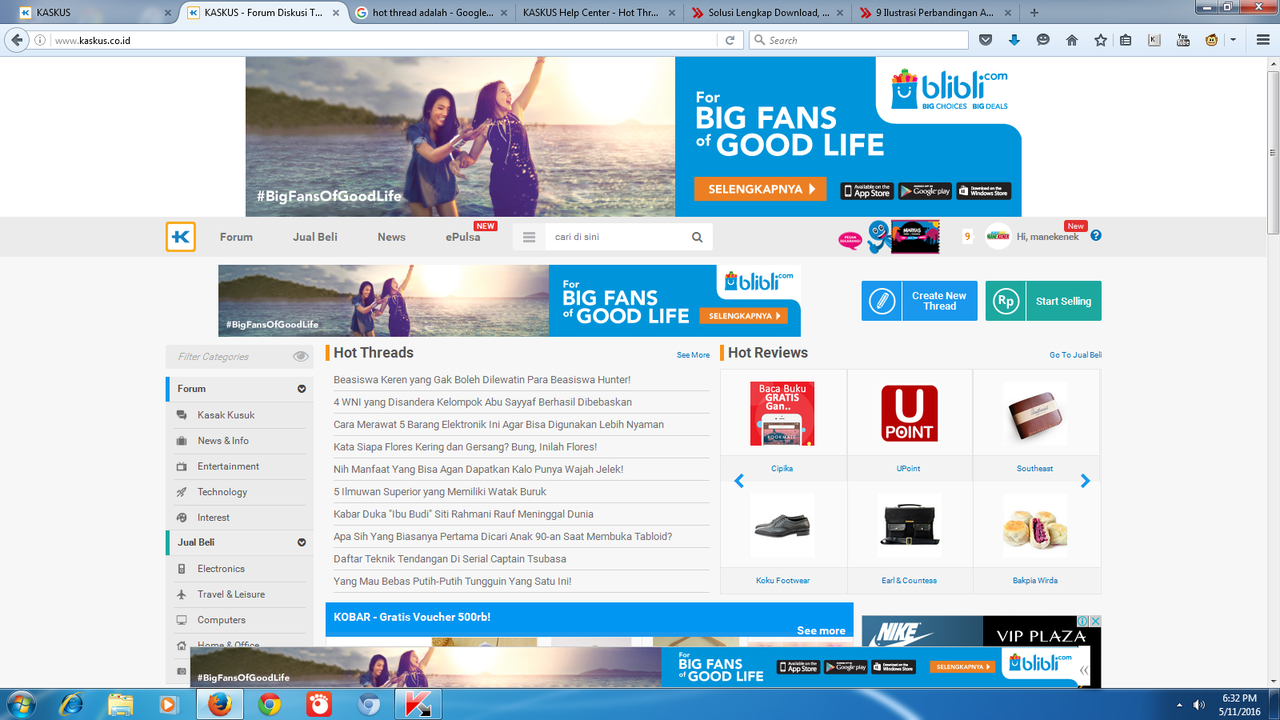
Task: Switch to 9 Ilustrasi Perbandingan tab
Action: click(936, 13)
